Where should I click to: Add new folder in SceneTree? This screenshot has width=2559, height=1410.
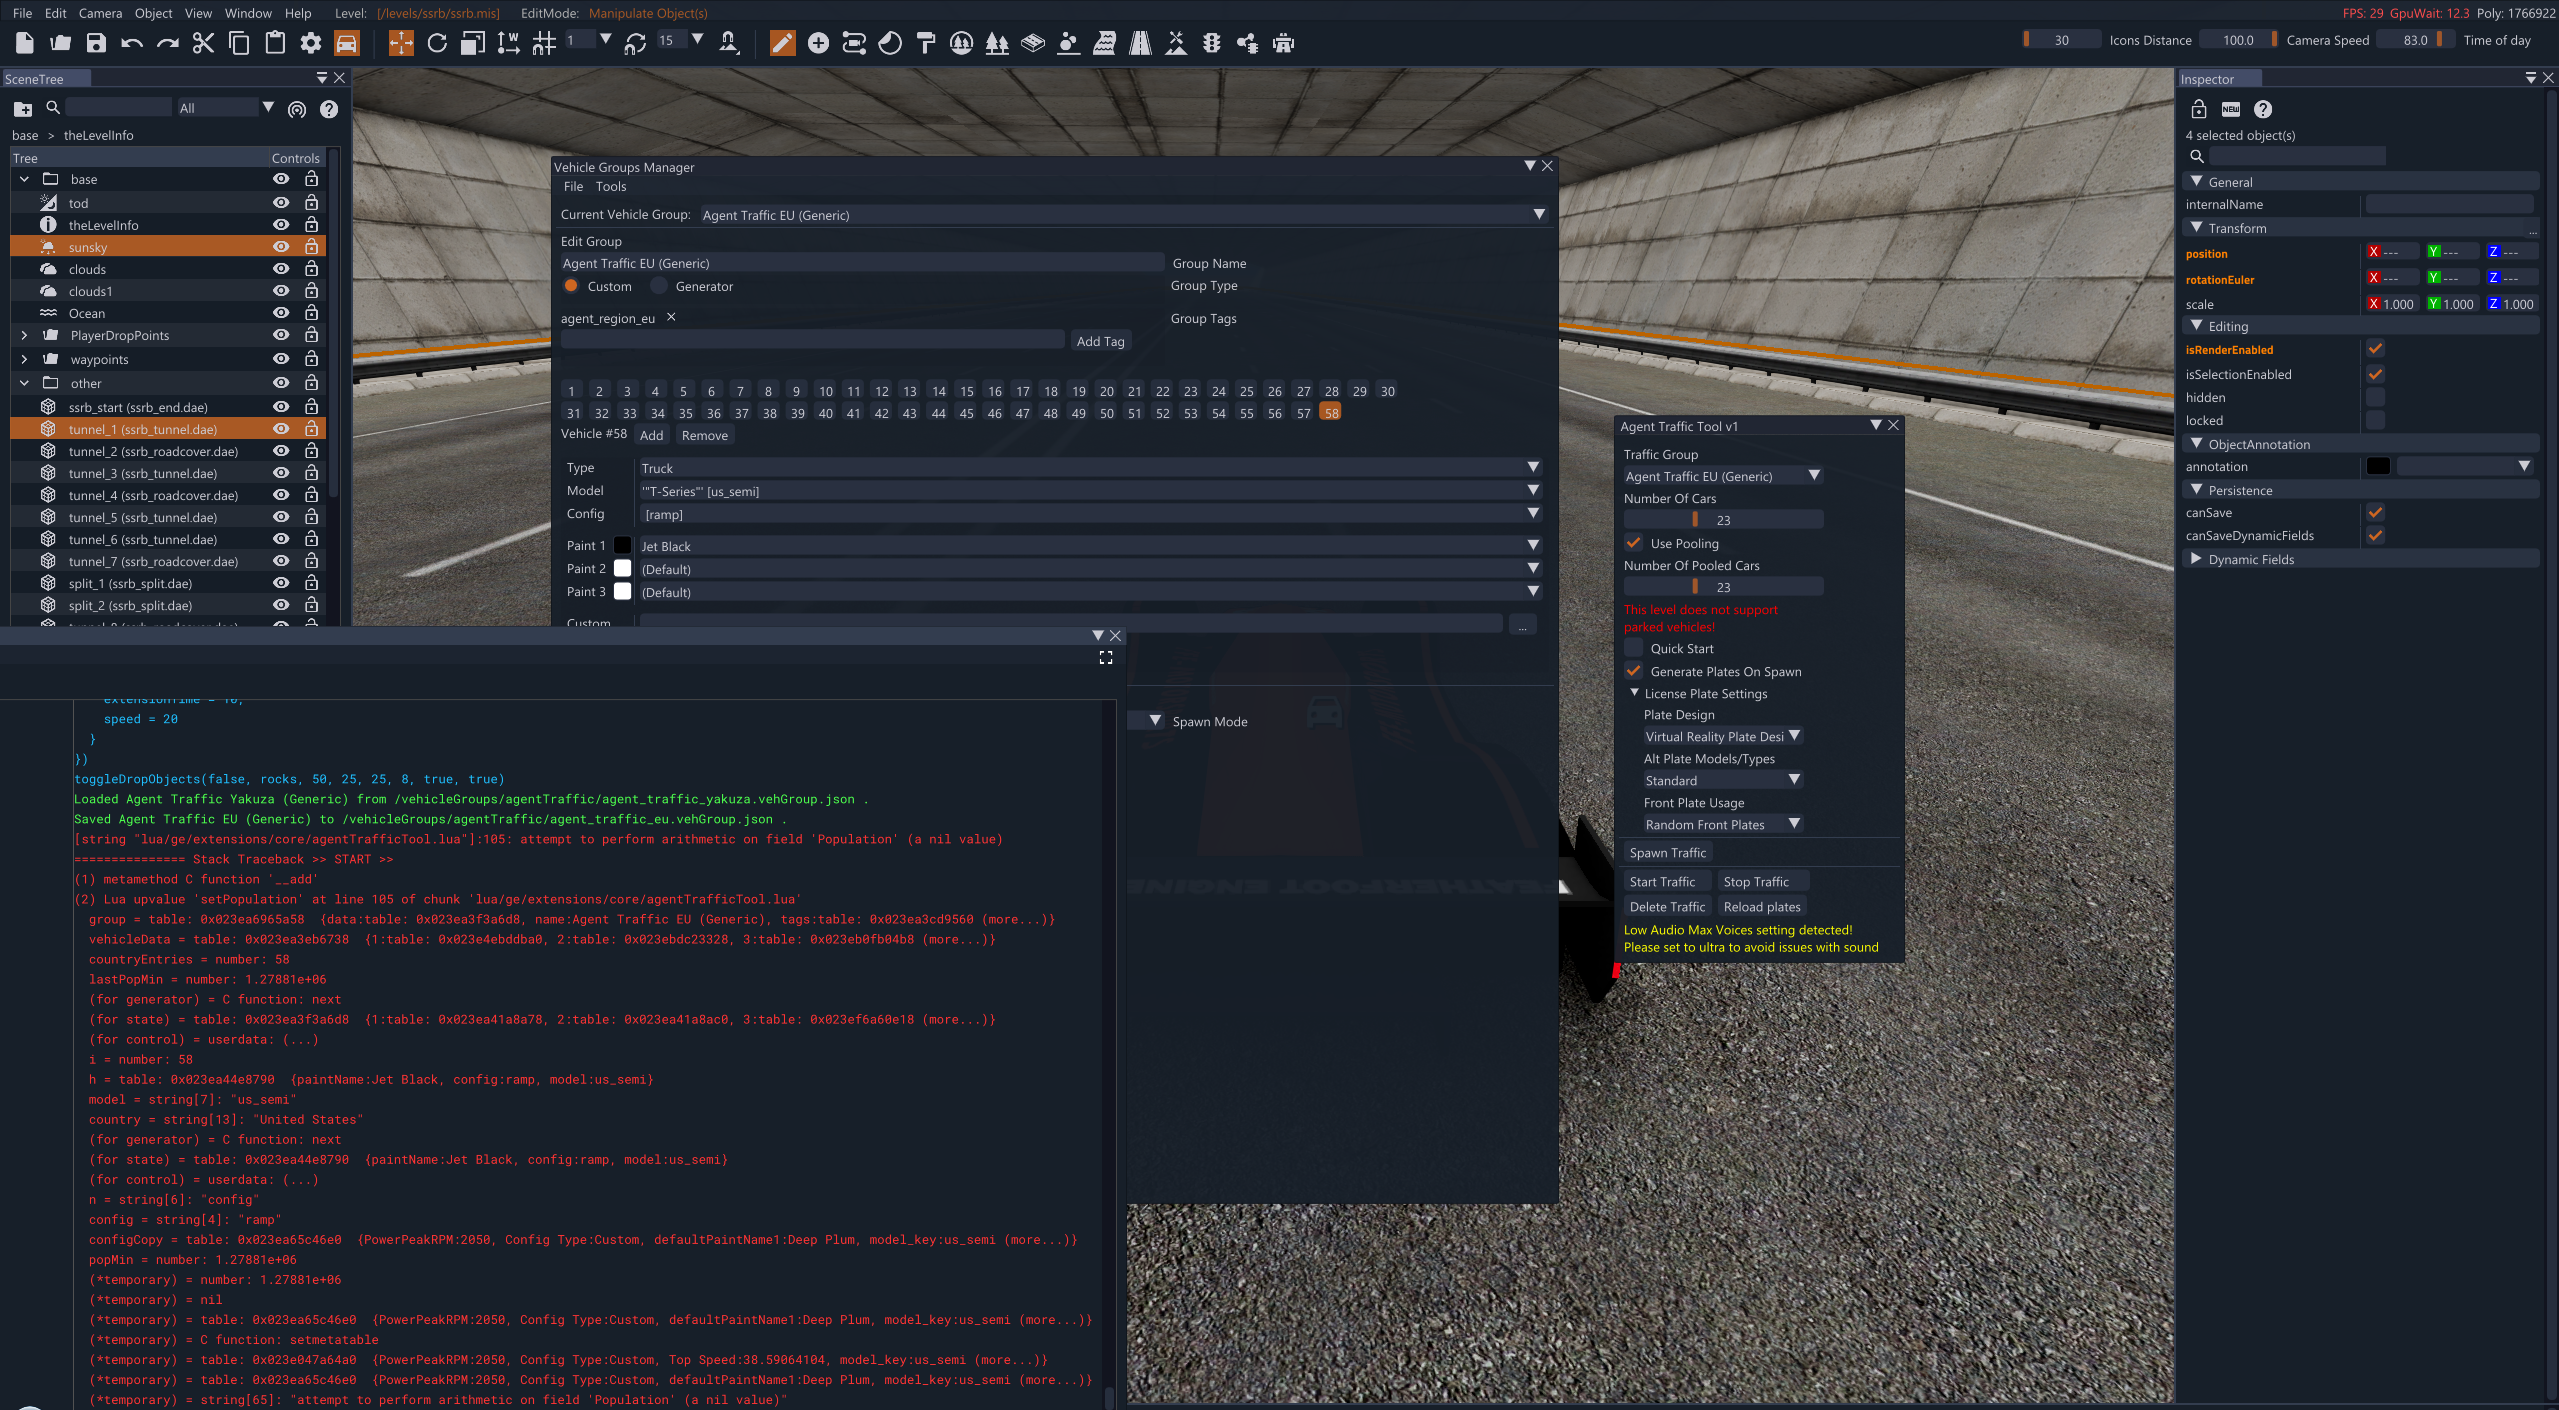click(22, 109)
